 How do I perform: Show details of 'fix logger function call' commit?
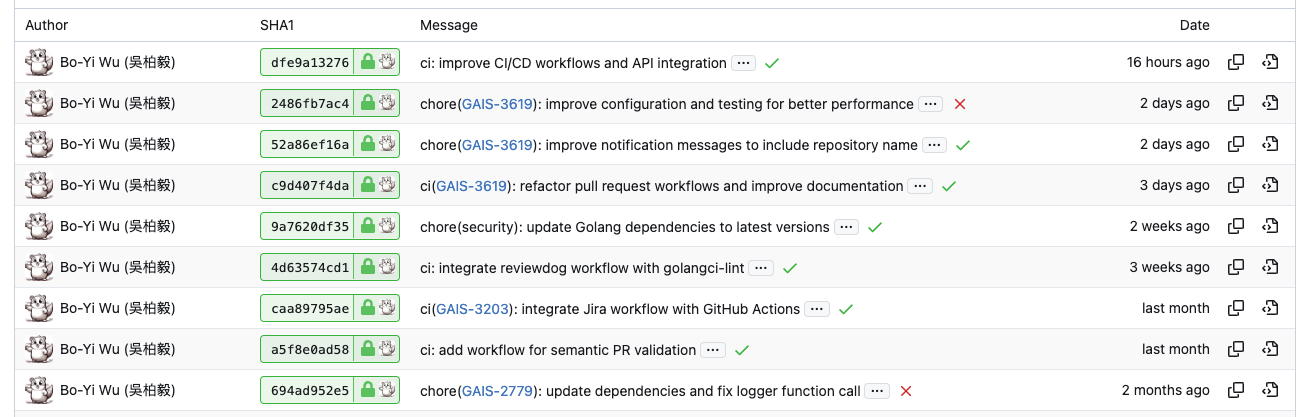point(877,391)
